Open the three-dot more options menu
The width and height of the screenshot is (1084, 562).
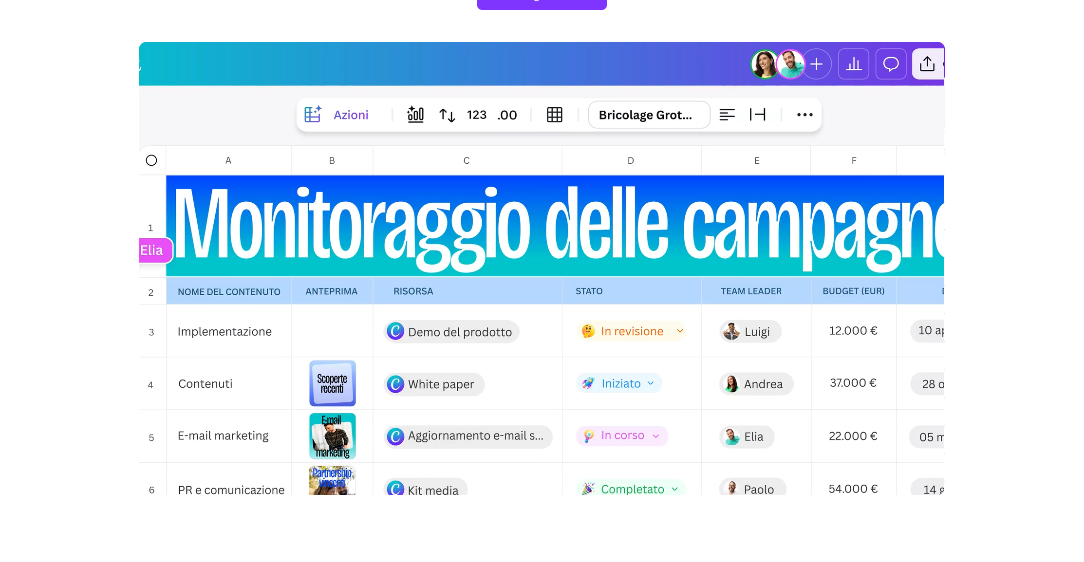(805, 115)
